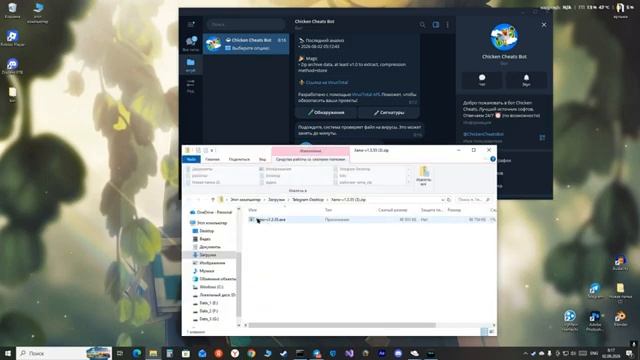This screenshot has height=360, width=640.
Task: Open Visual Studio from the taskbar
Action: 349,353
